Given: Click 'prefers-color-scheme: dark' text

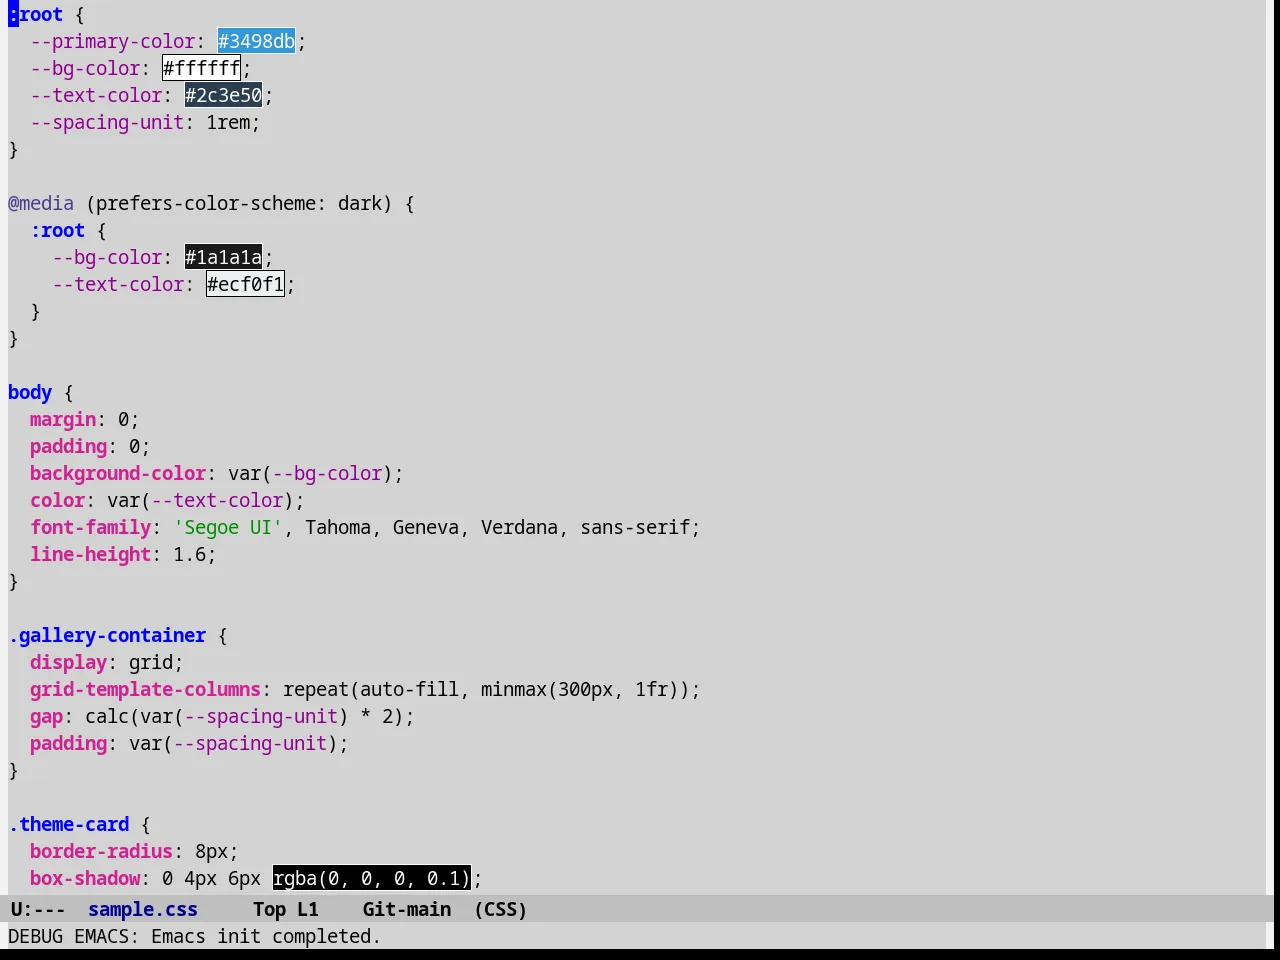Looking at the screenshot, I should (x=239, y=203).
